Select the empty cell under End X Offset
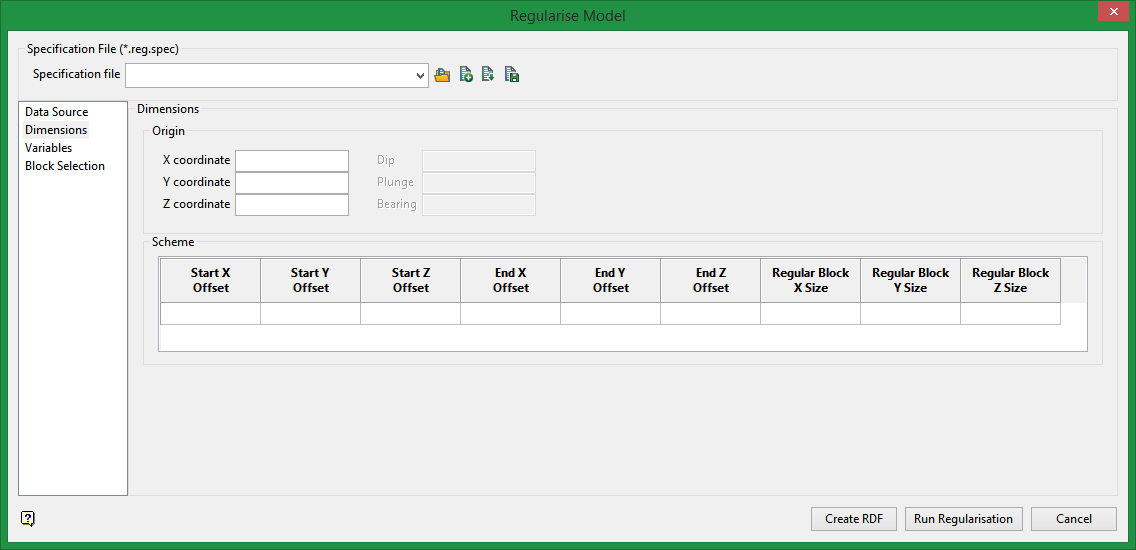The image size is (1136, 550). coord(510,314)
